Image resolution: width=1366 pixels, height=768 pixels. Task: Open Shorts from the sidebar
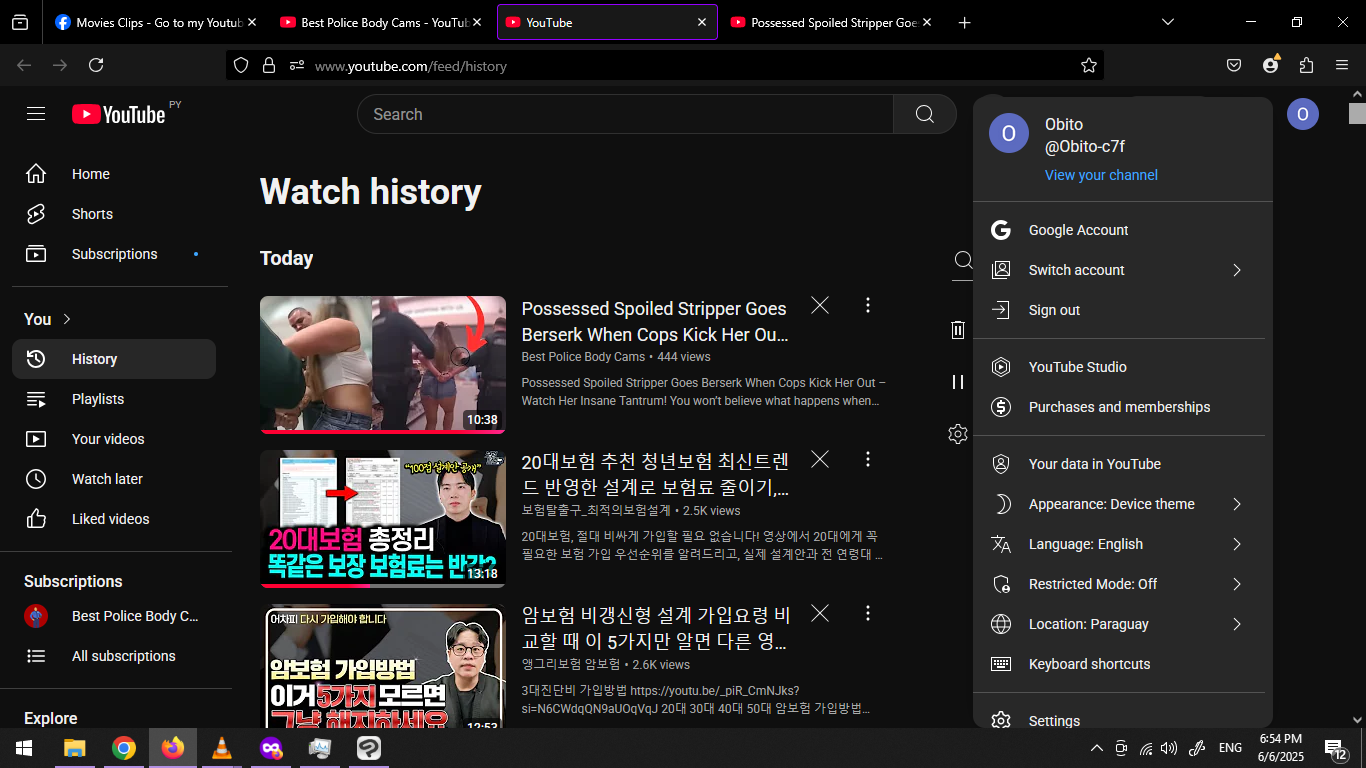tap(114, 214)
